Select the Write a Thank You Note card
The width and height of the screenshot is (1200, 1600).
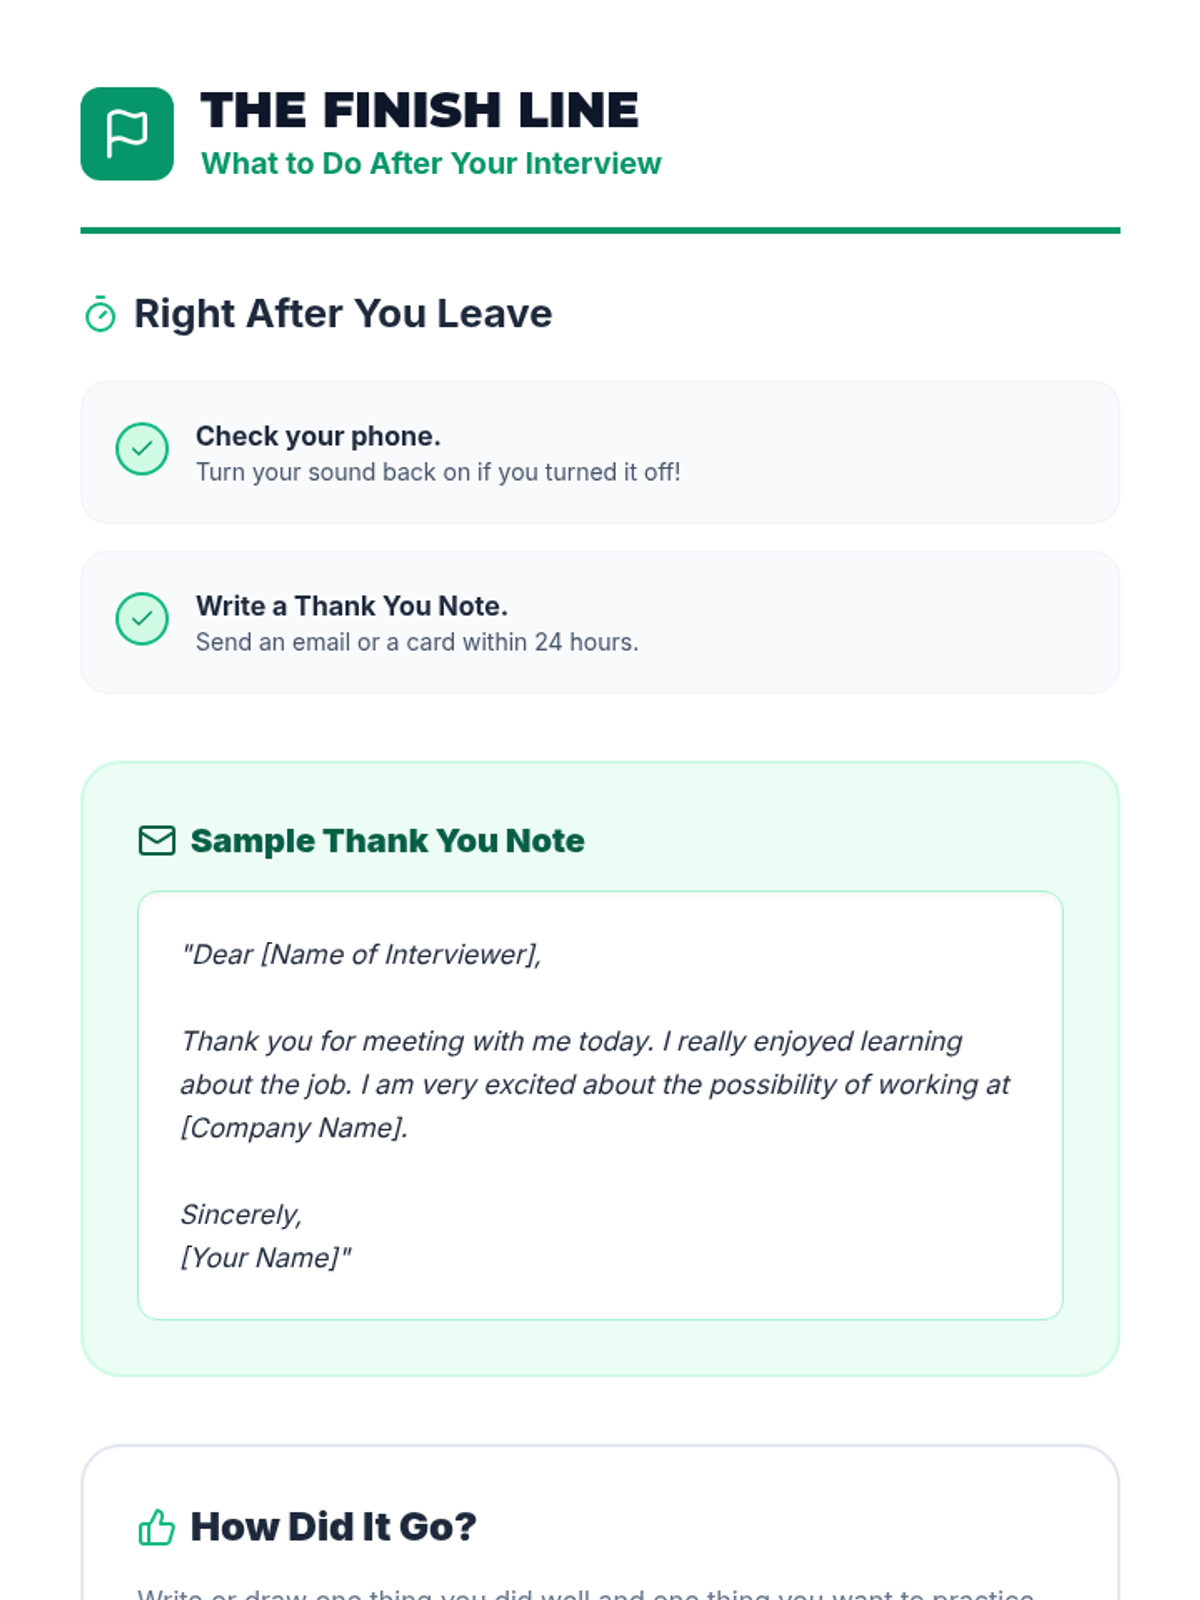point(600,622)
